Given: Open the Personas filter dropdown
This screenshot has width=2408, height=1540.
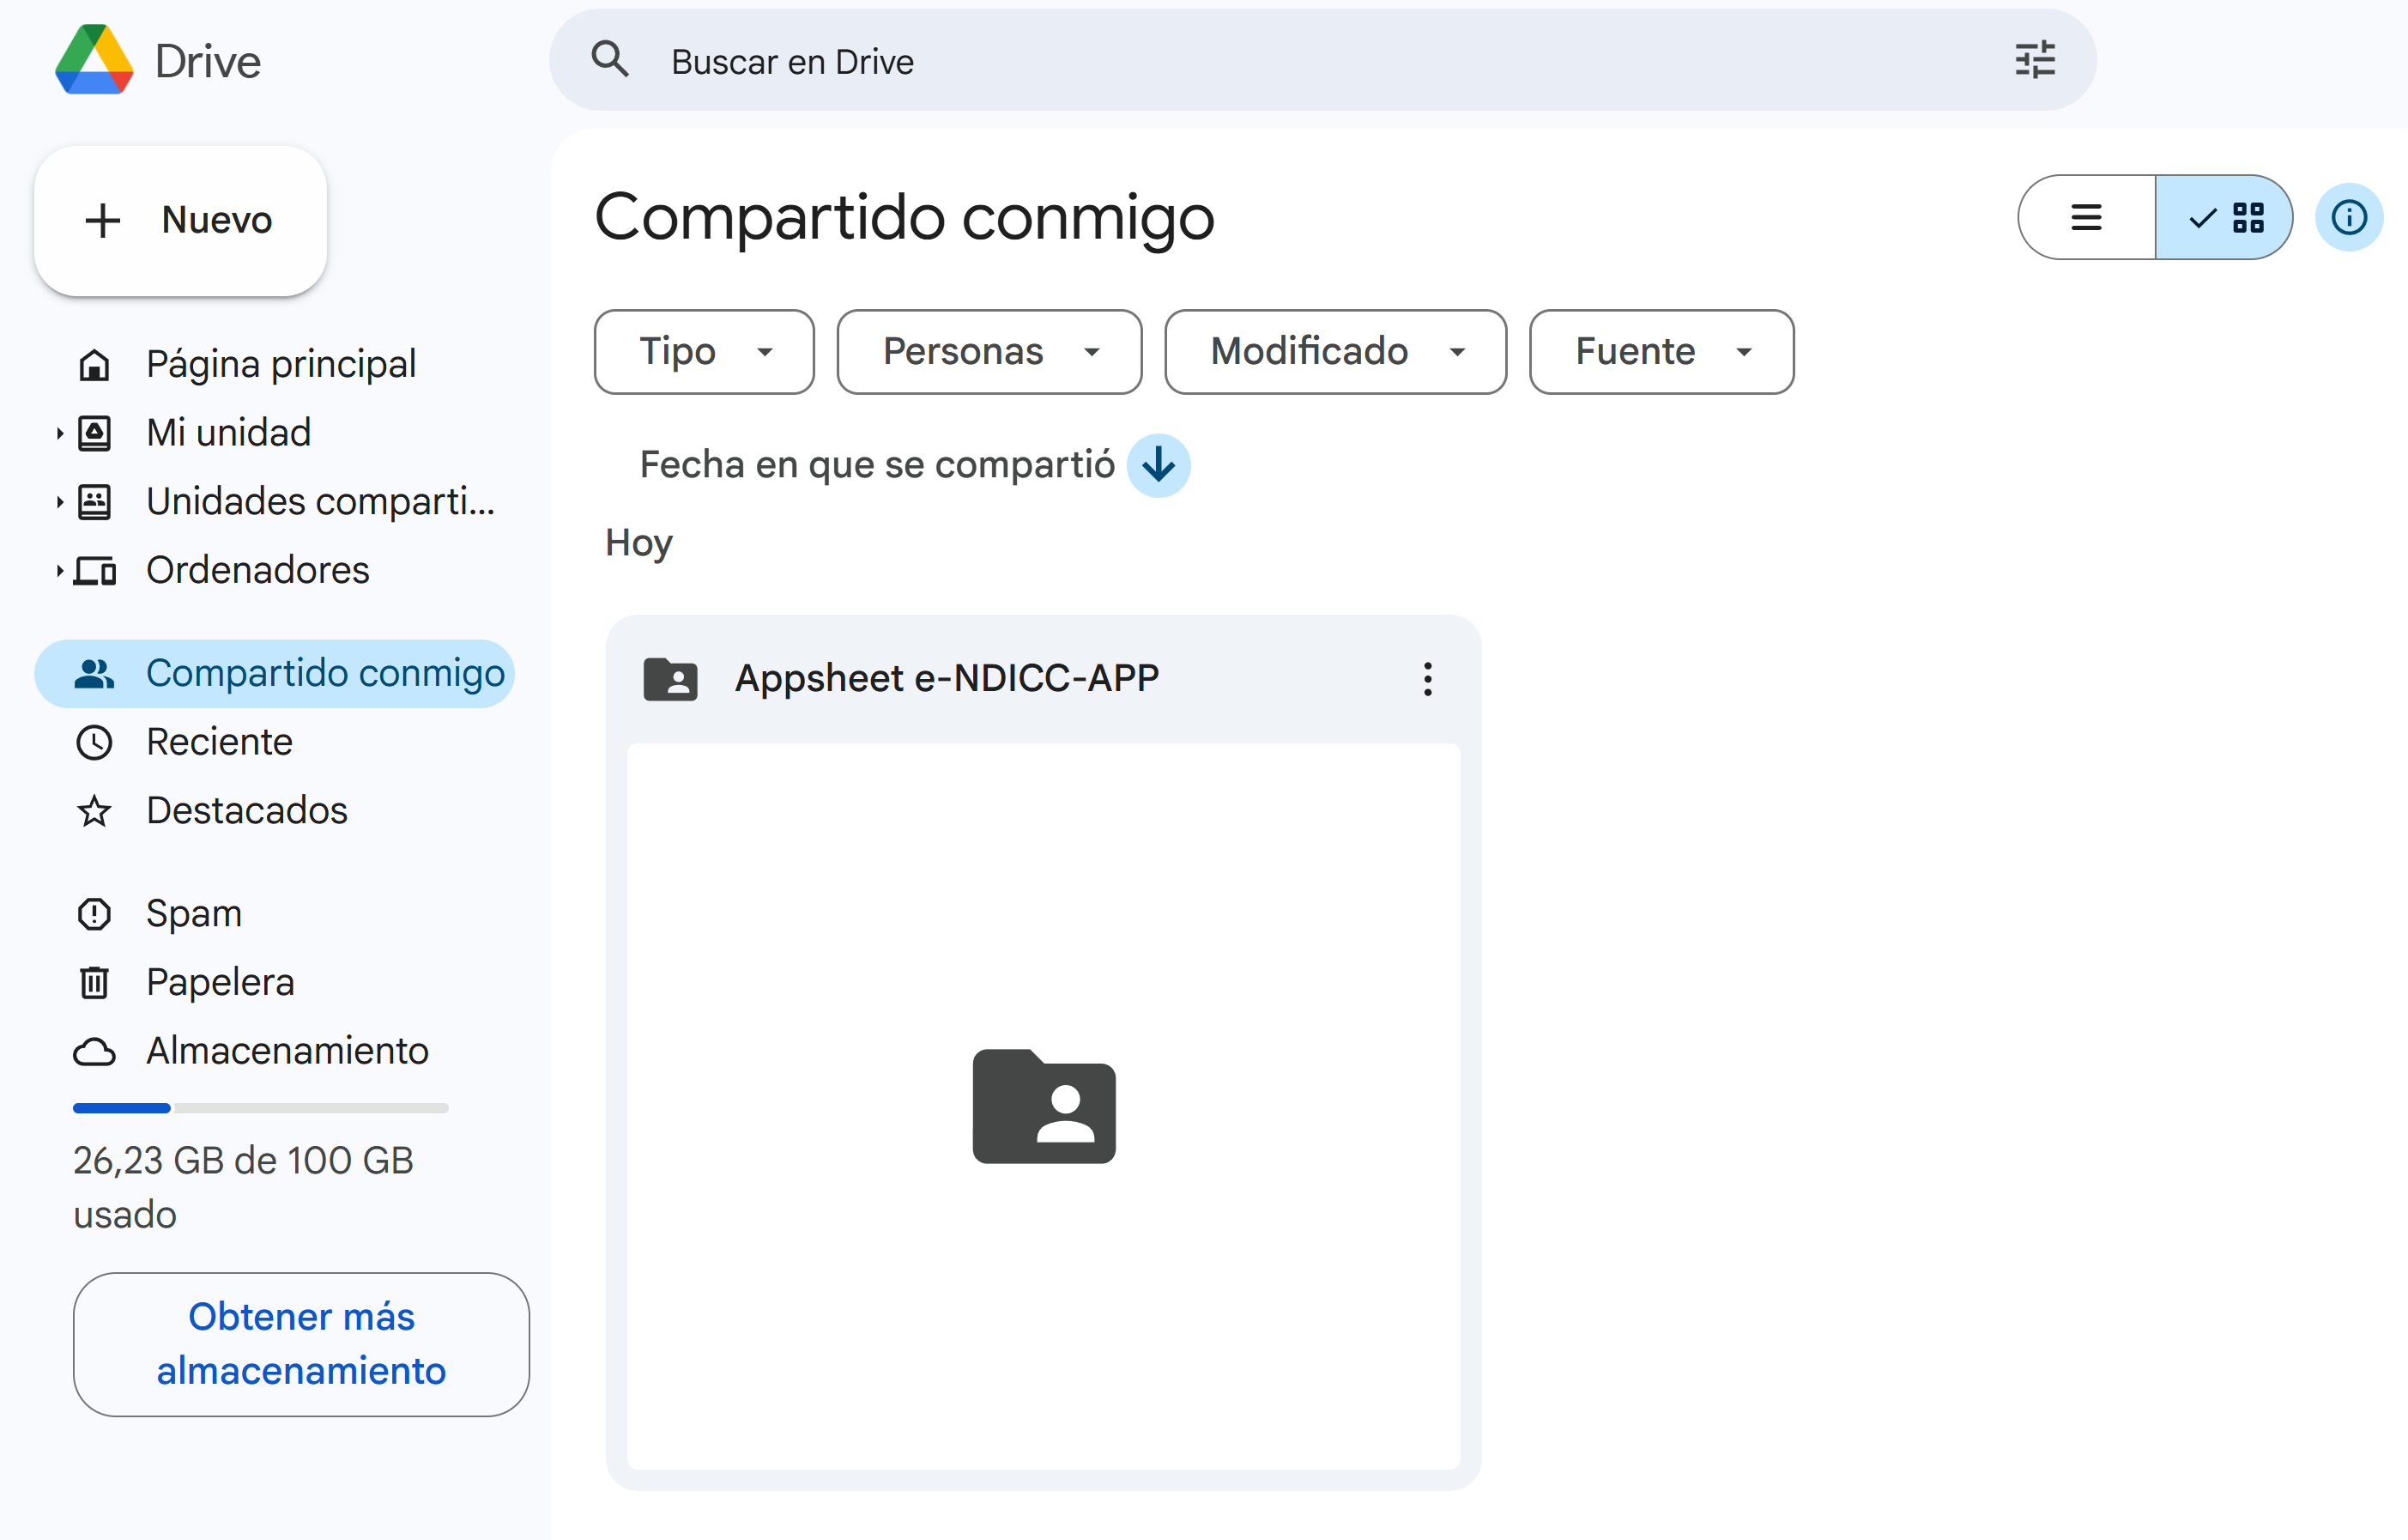Looking at the screenshot, I should (989, 352).
